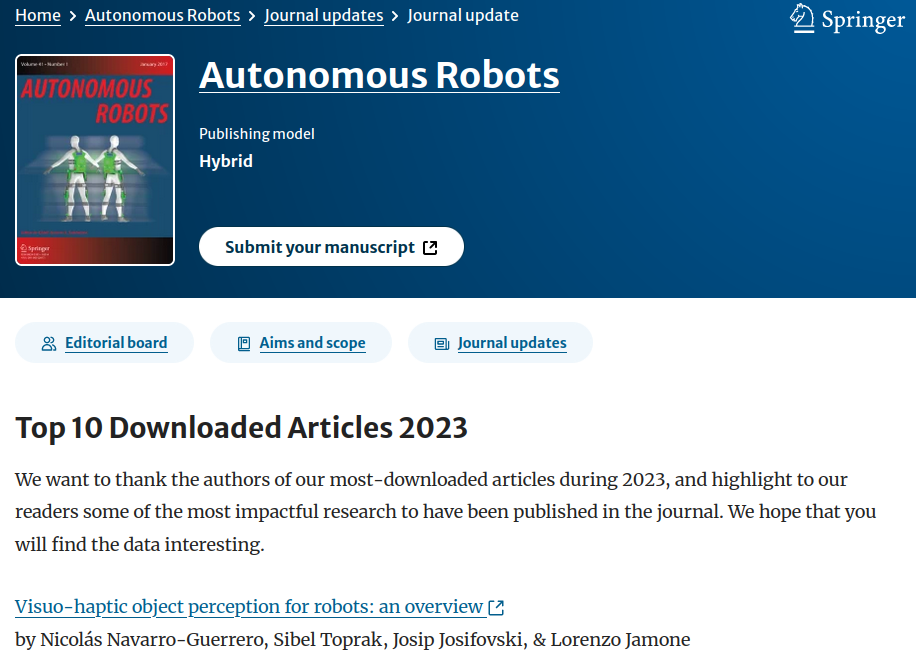Viewport: 916px width, 663px height.
Task: Open the Editorial board page
Action: [116, 343]
